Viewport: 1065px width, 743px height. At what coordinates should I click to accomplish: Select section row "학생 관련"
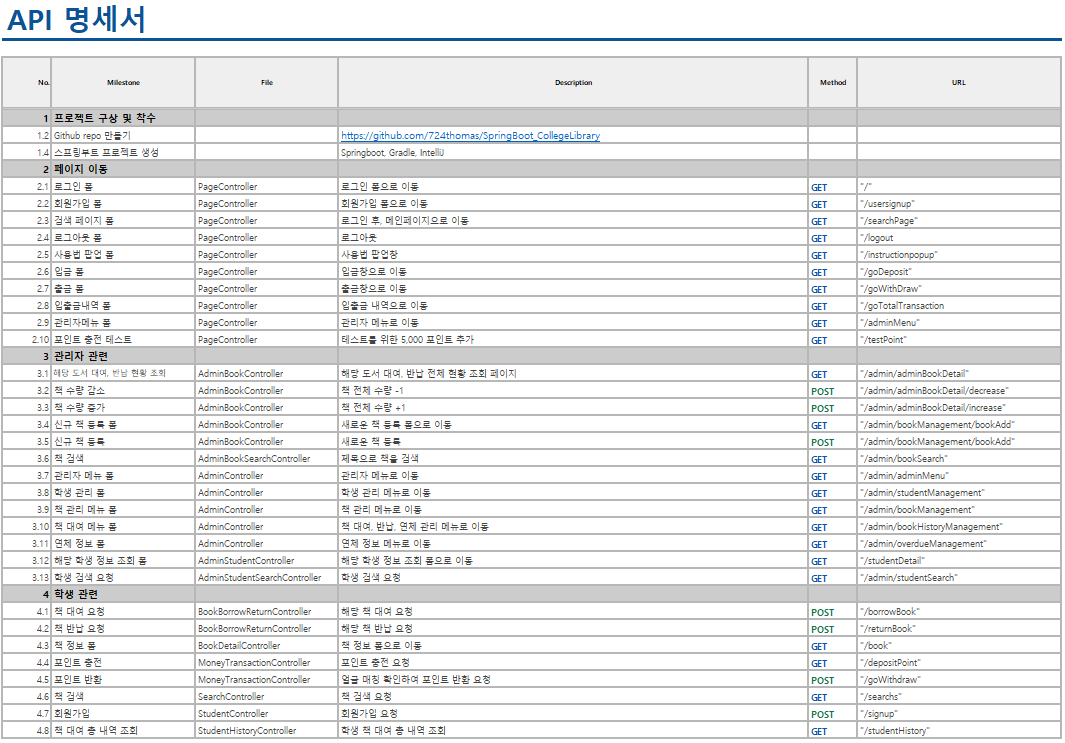(531, 594)
